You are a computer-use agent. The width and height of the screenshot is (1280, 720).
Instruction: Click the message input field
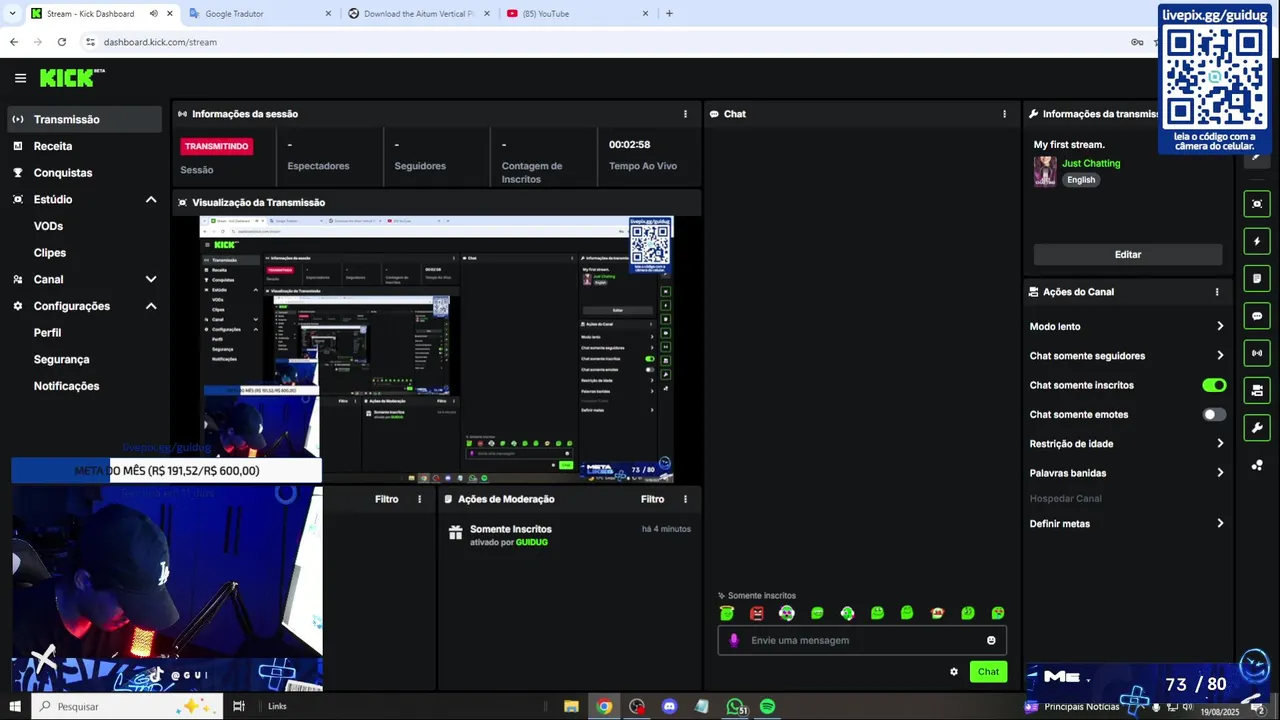point(862,640)
